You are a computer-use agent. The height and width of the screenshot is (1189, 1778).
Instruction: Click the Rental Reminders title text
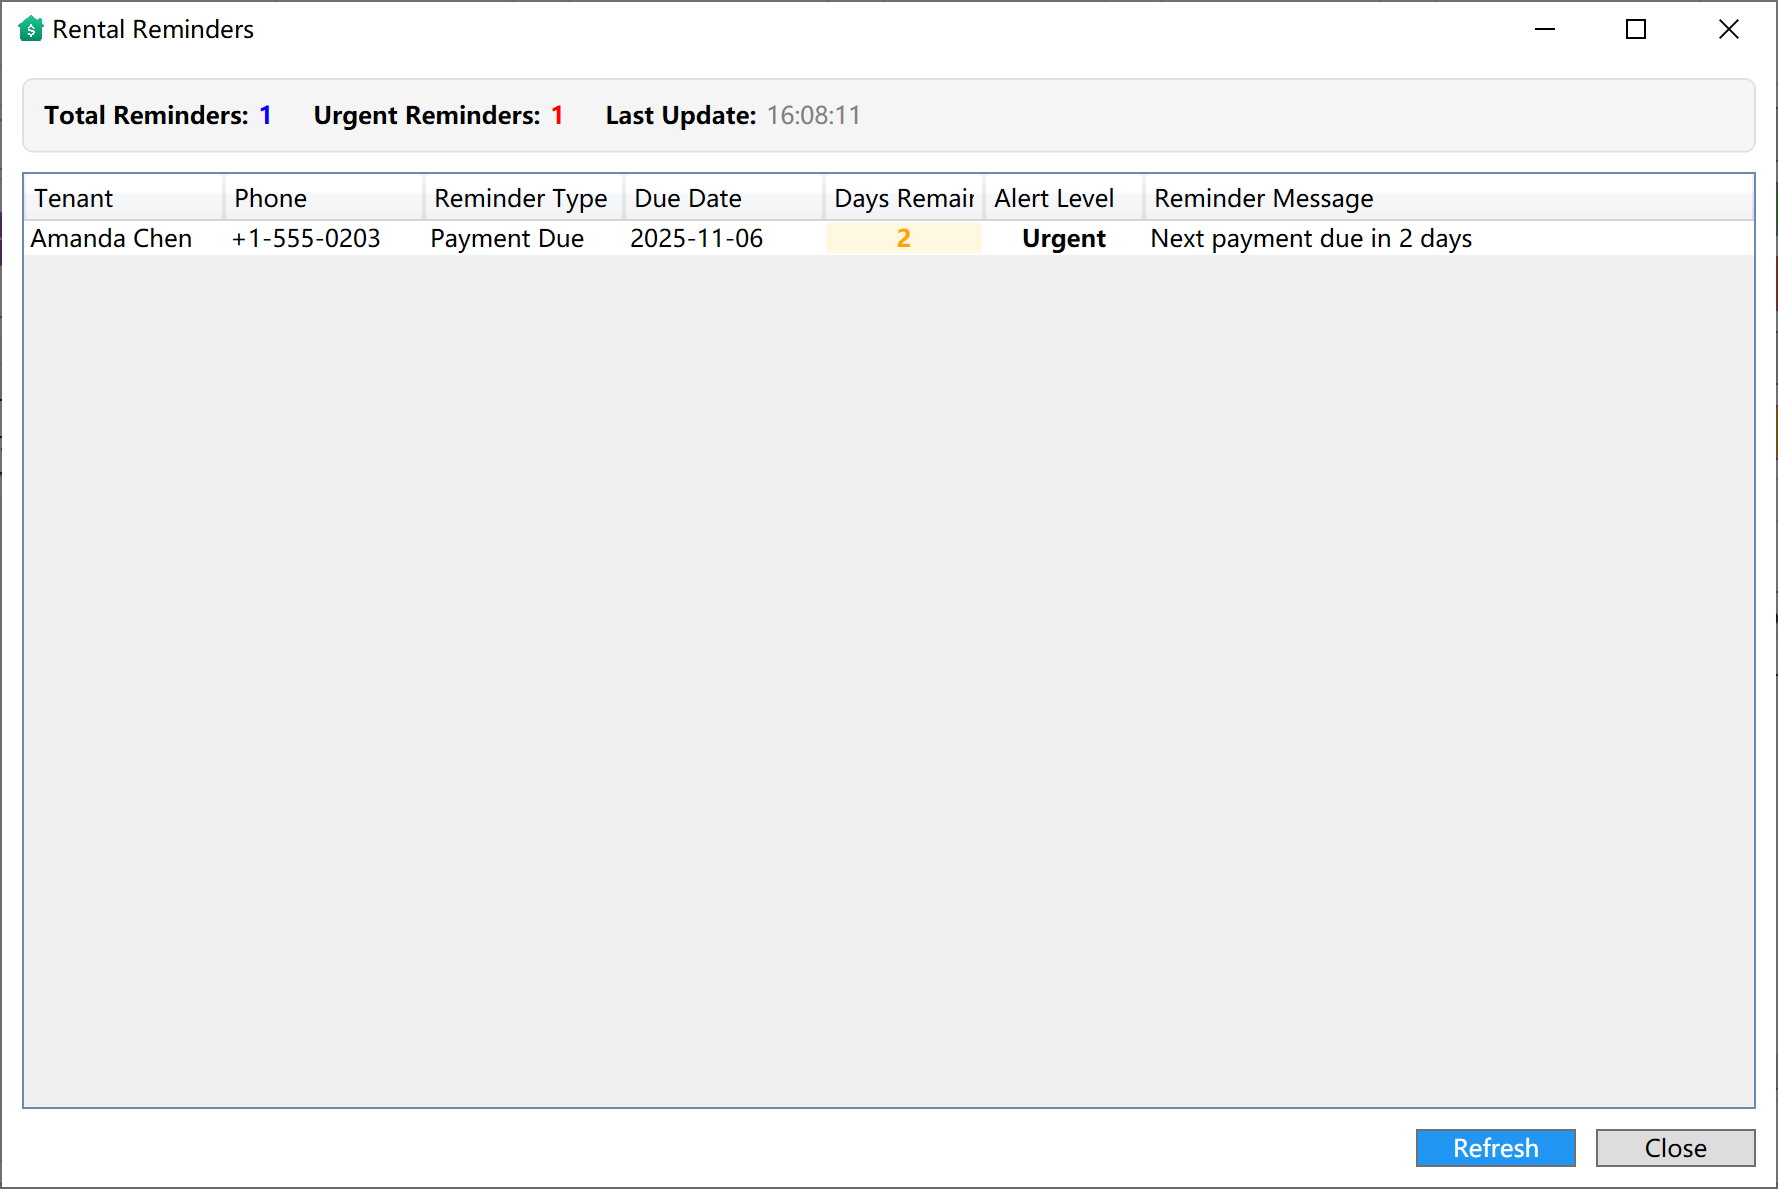(153, 28)
